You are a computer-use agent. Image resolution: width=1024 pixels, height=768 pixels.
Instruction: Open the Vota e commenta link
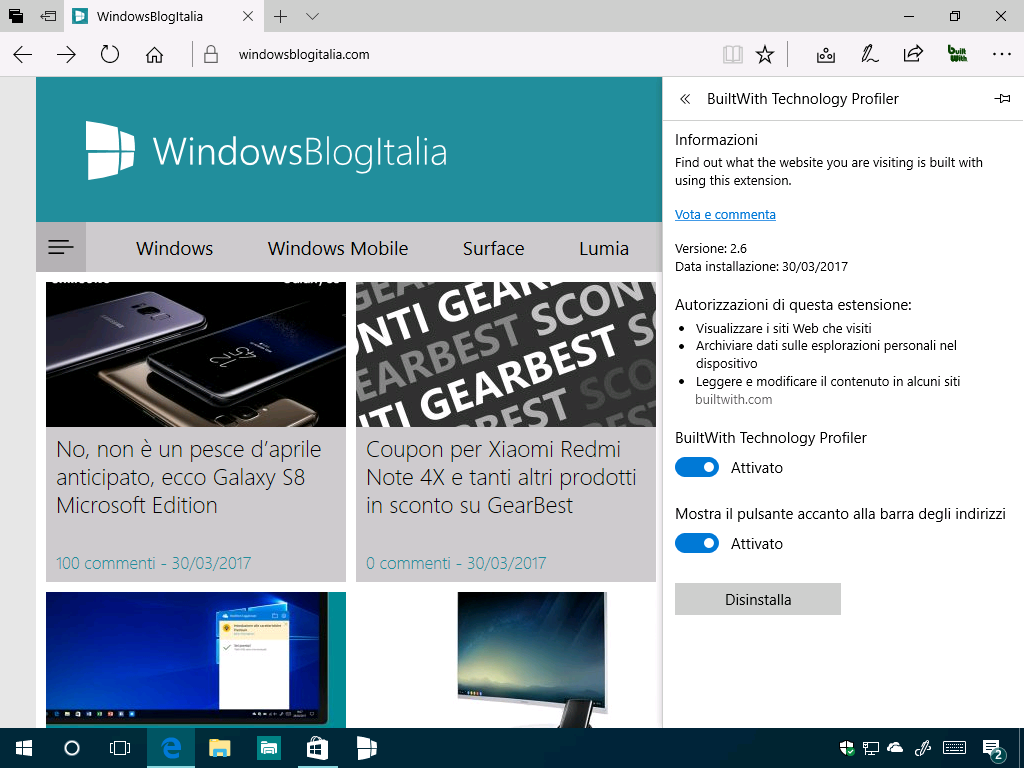click(726, 214)
